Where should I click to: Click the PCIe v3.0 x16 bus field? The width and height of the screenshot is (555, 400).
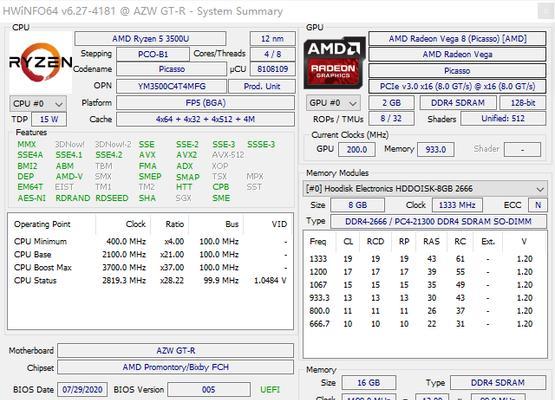[x=457, y=86]
